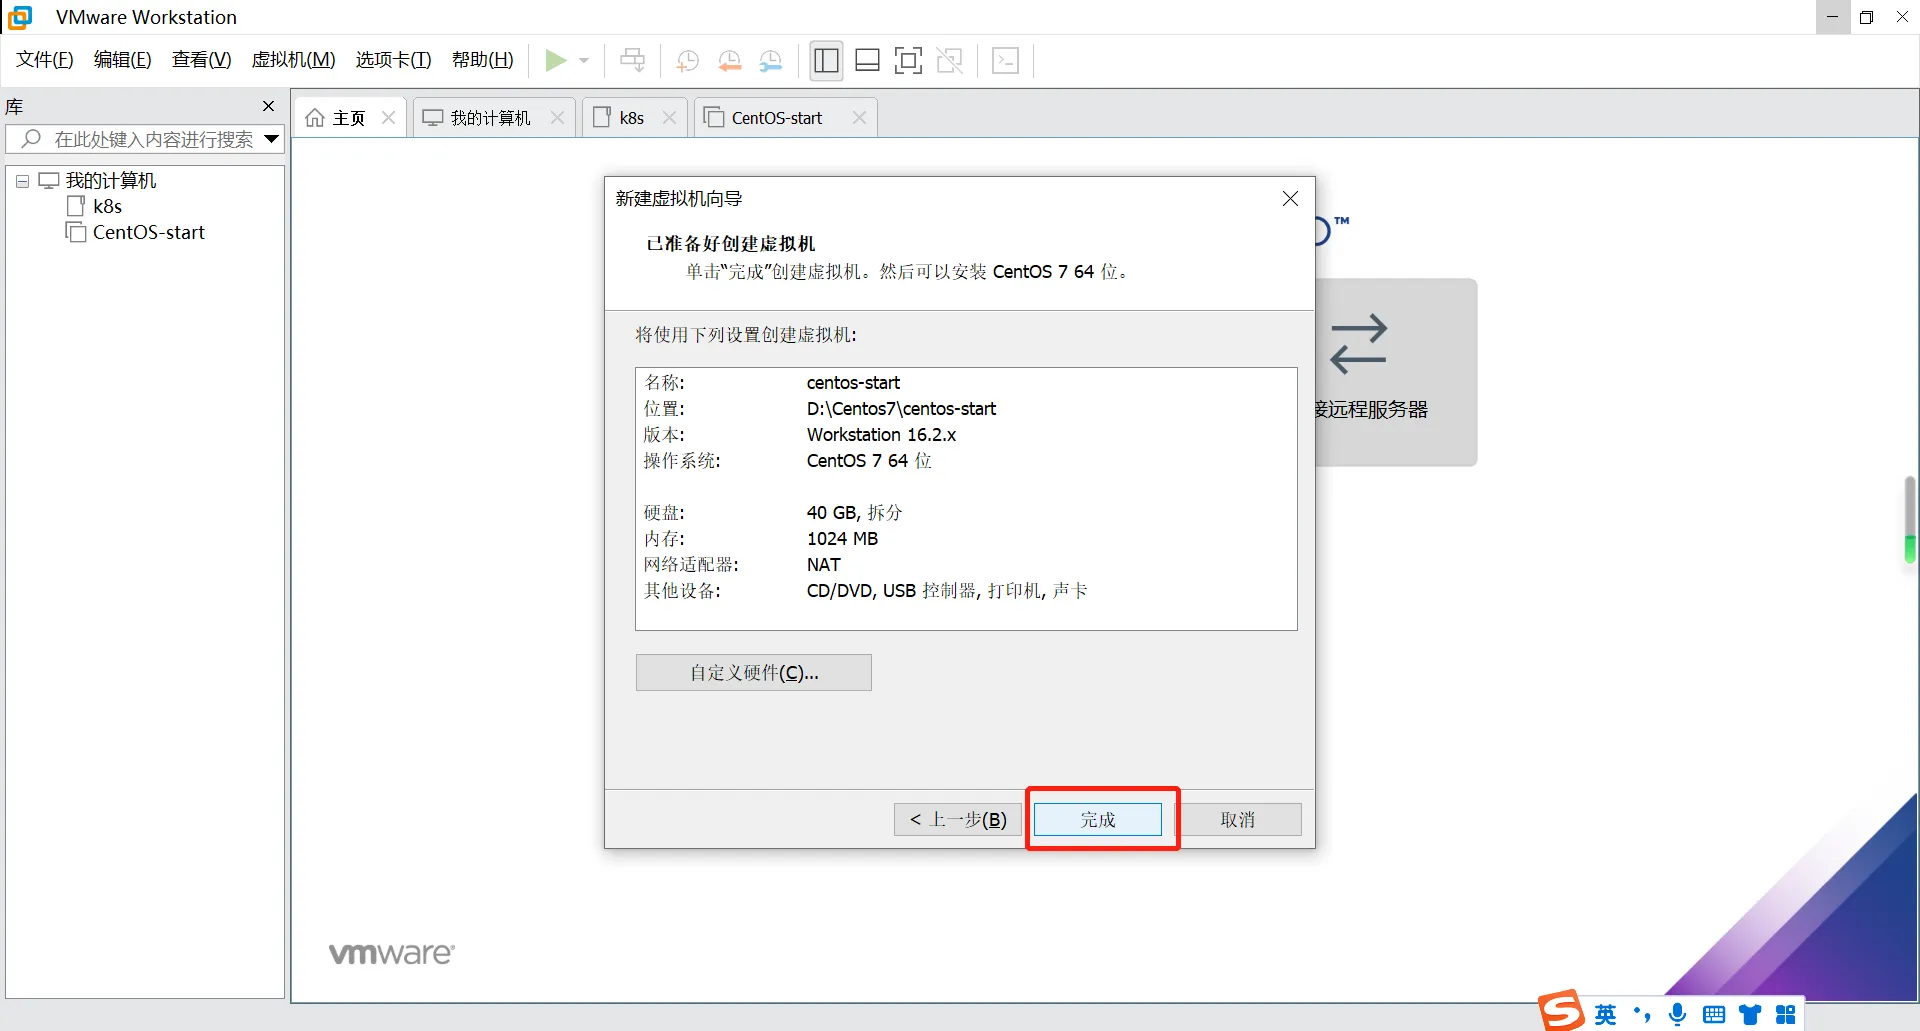Click the NAT network adapter value
The height and width of the screenshot is (1031, 1920).
(823, 565)
